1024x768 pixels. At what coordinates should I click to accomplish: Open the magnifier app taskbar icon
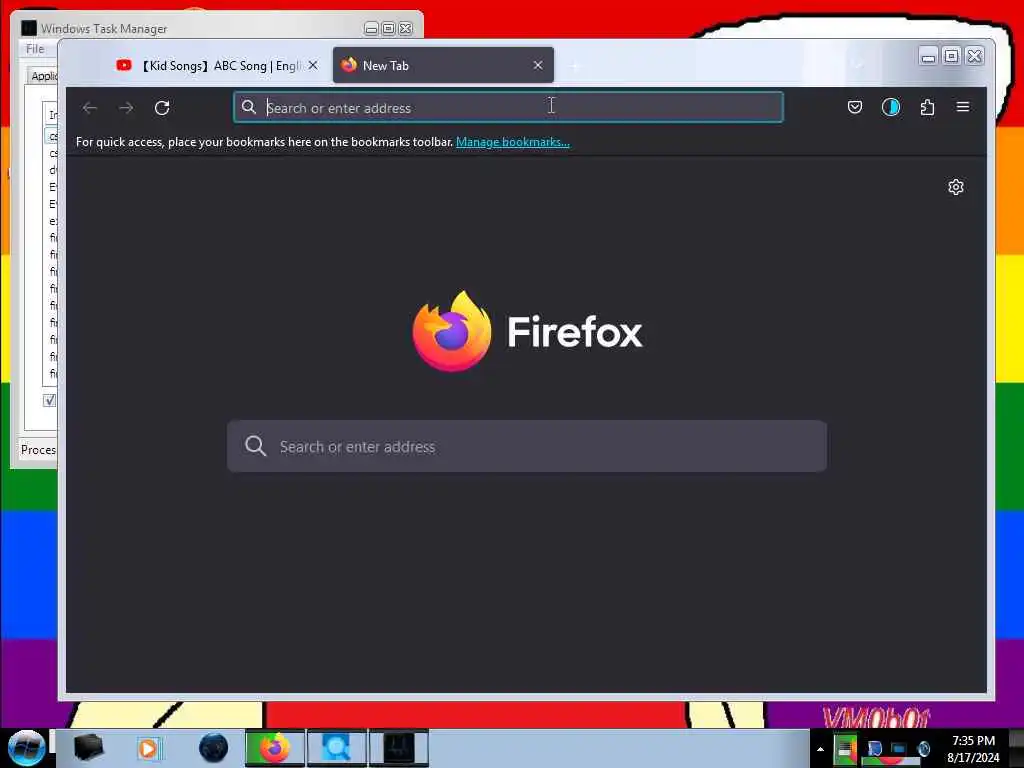pyautogui.click(x=336, y=748)
